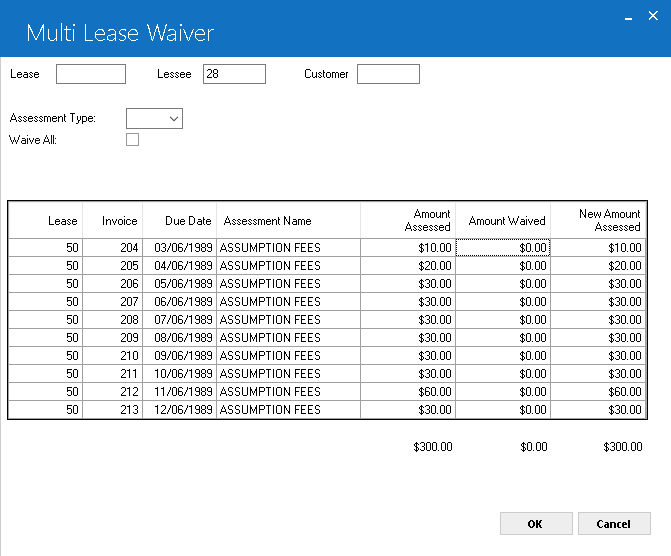Click the $60.00 Amount Assessed cell
Image resolution: width=671 pixels, height=556 pixels.
point(408,392)
